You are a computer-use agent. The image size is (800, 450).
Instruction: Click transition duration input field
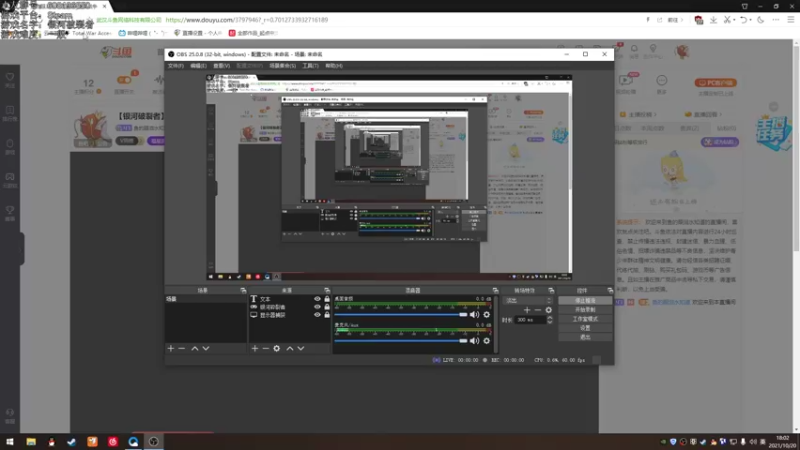click(530, 320)
